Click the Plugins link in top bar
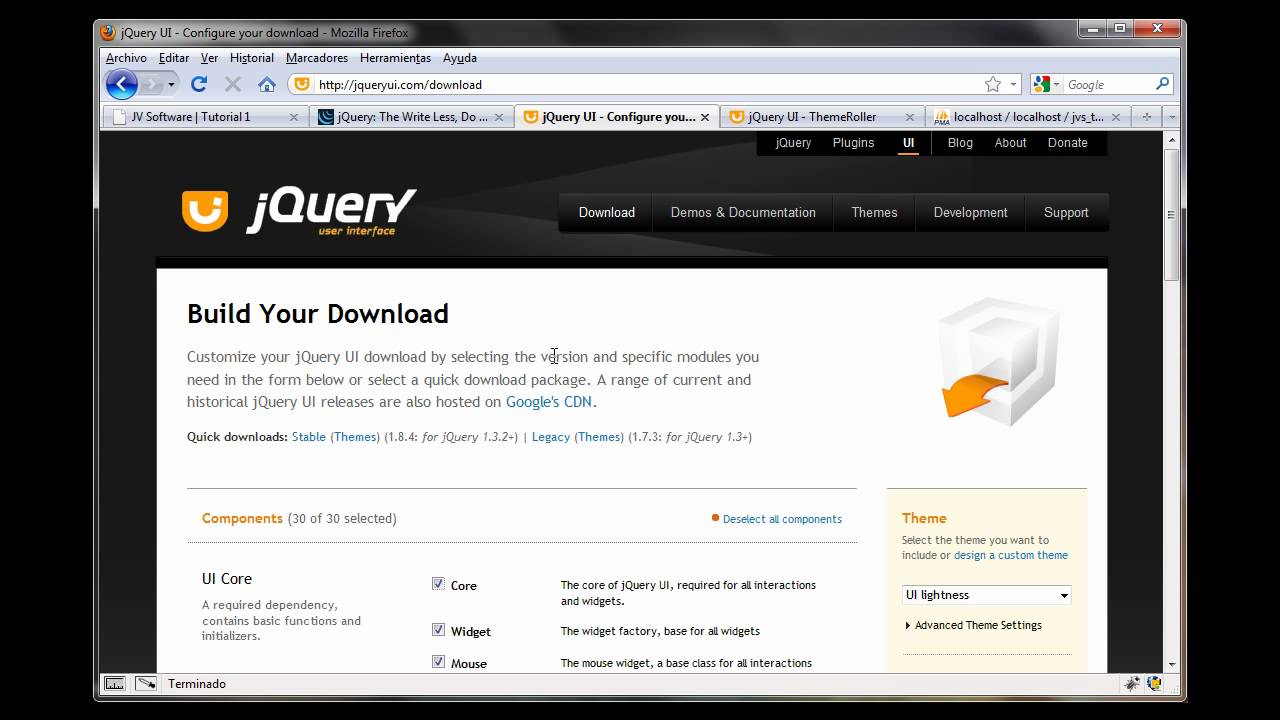1280x720 pixels. pos(853,143)
